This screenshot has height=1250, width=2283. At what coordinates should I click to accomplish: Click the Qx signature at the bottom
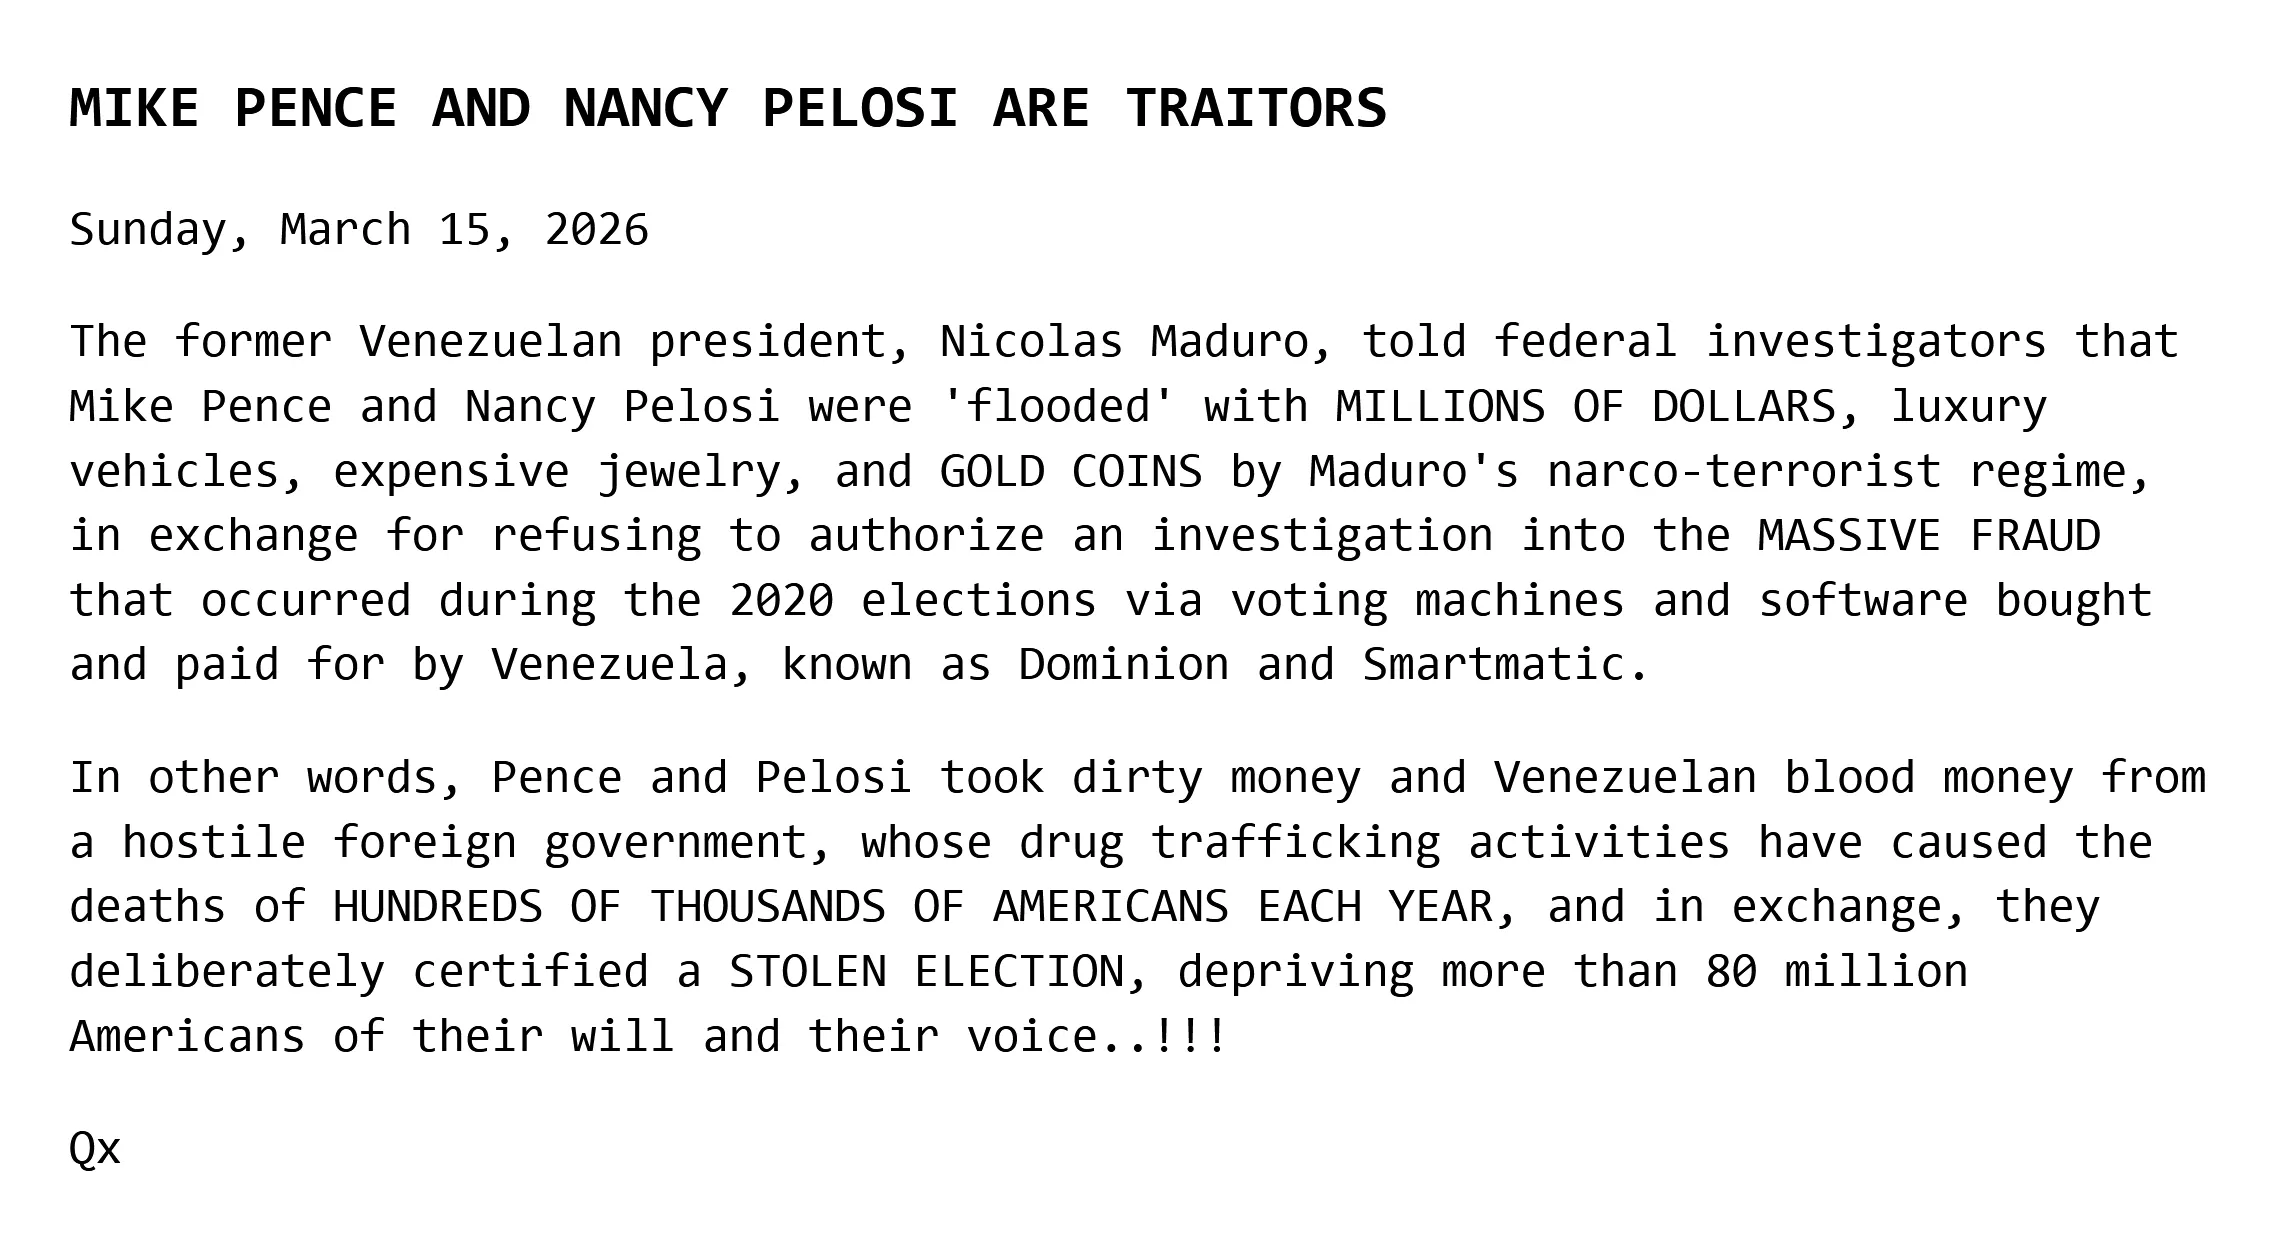(x=95, y=1149)
